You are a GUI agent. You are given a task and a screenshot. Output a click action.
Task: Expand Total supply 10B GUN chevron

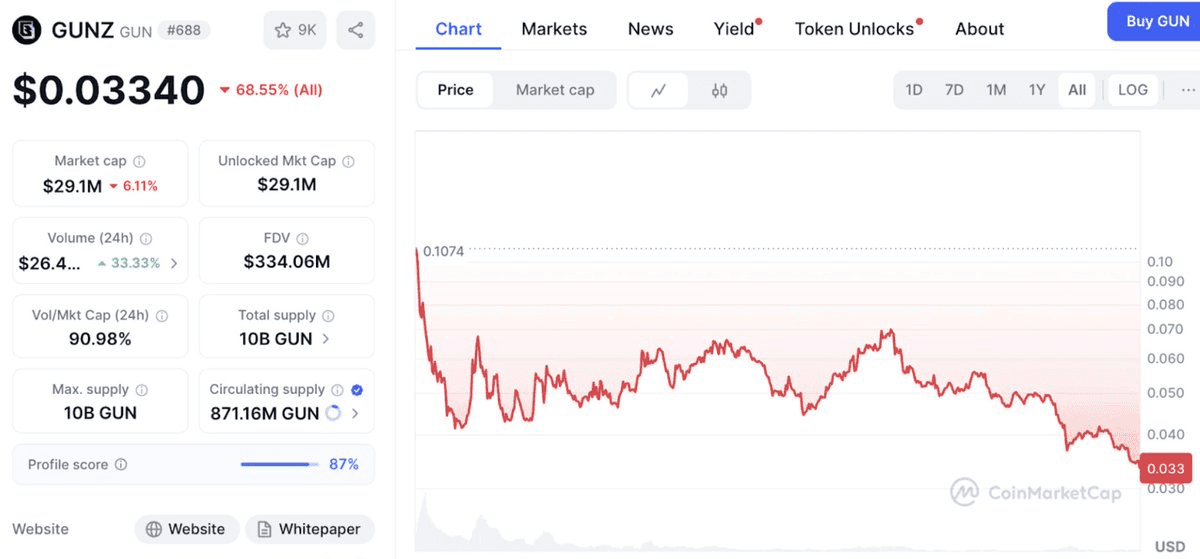point(325,339)
